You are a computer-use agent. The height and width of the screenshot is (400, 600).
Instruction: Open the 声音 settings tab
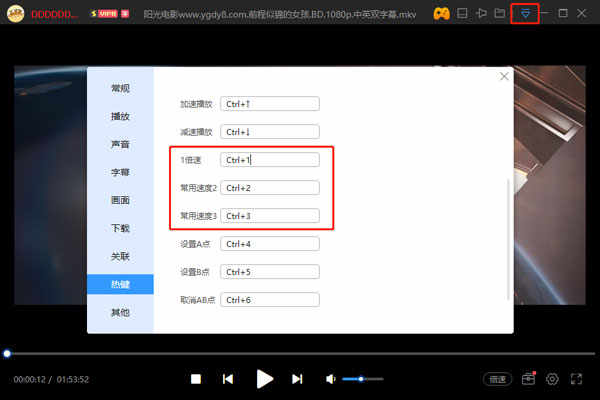[120, 144]
